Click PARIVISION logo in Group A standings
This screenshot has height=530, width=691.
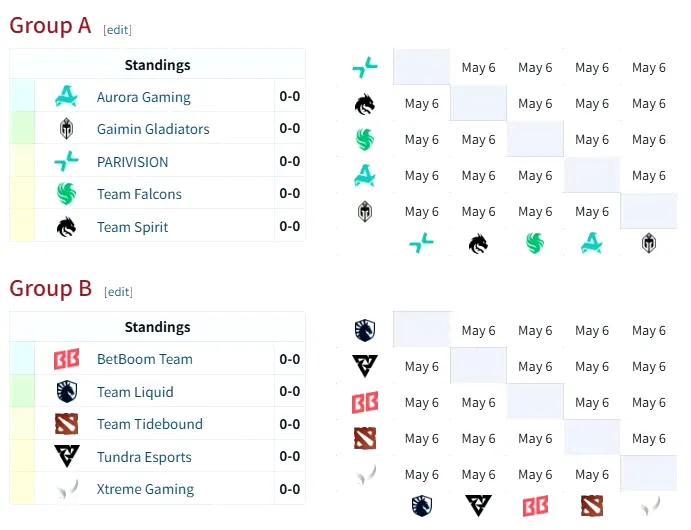pyautogui.click(x=67, y=162)
